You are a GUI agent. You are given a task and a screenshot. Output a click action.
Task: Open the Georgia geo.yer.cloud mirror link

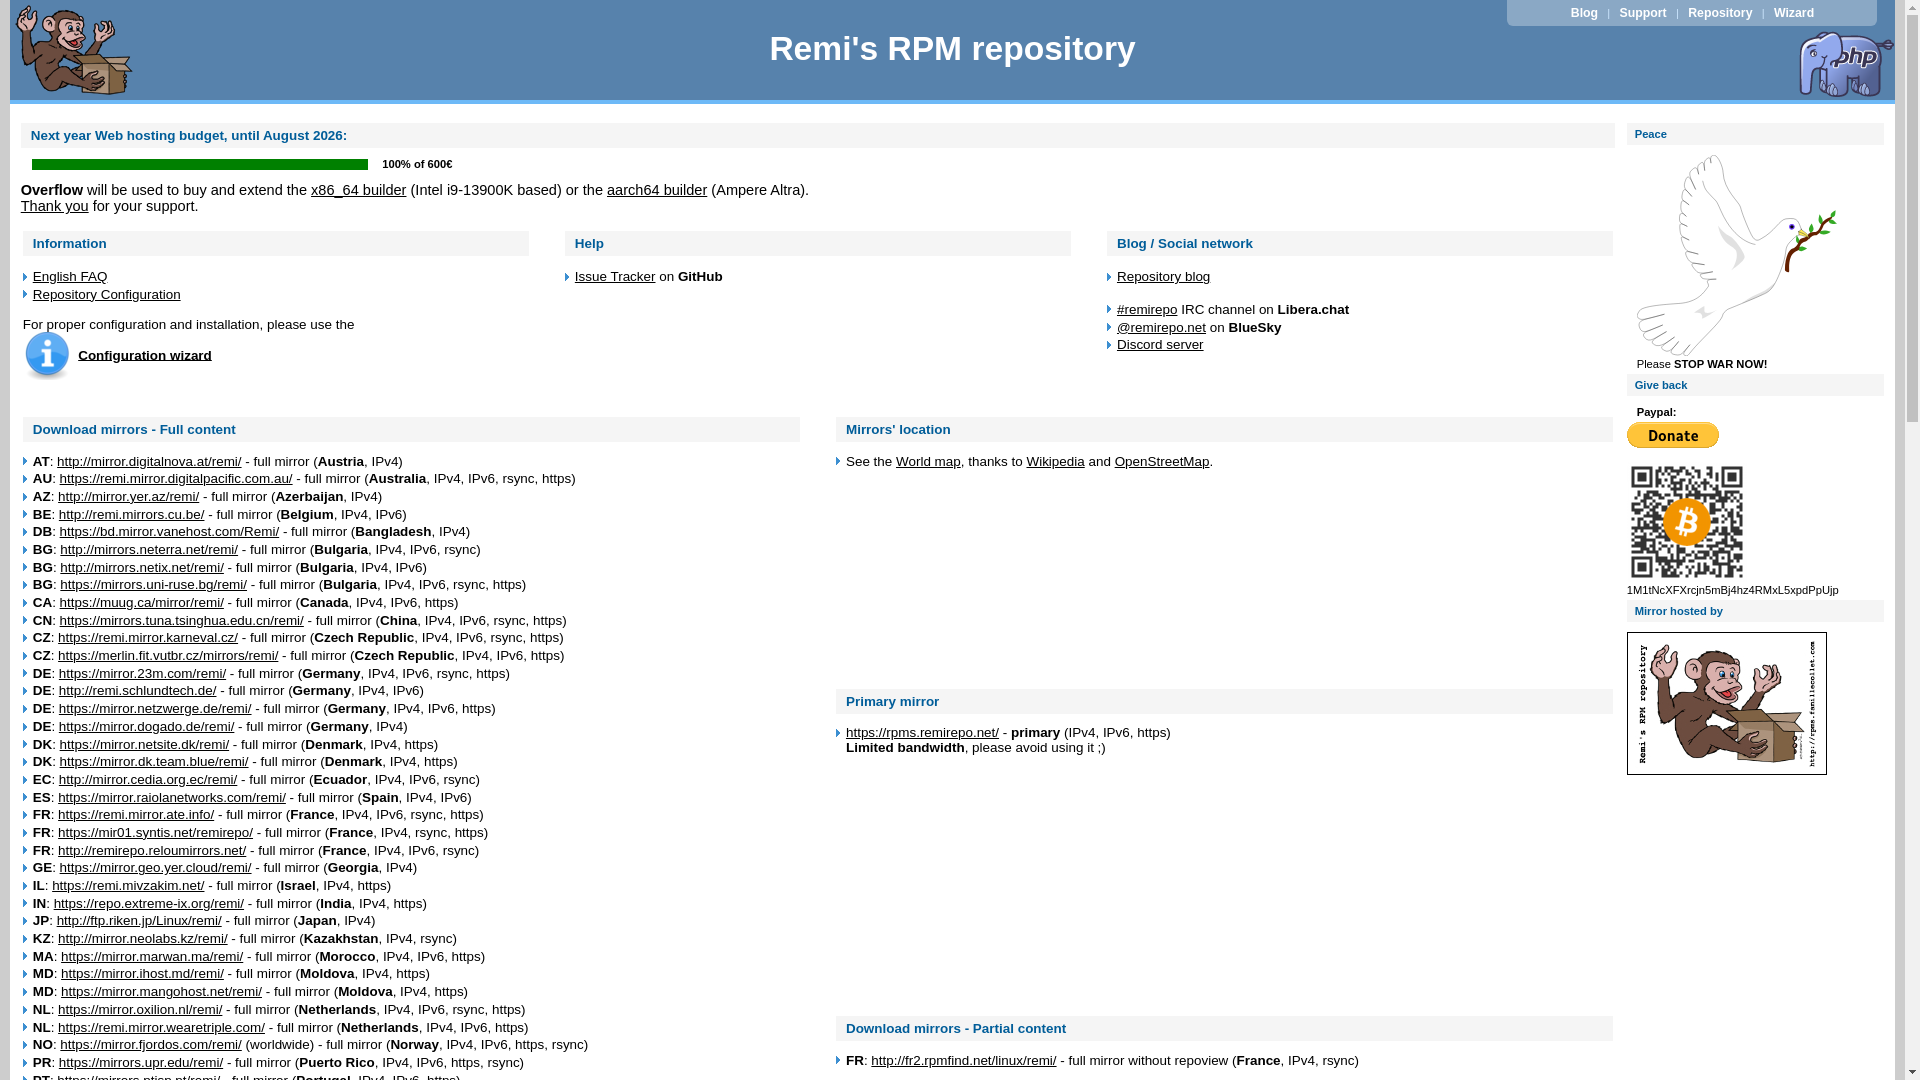coord(156,868)
